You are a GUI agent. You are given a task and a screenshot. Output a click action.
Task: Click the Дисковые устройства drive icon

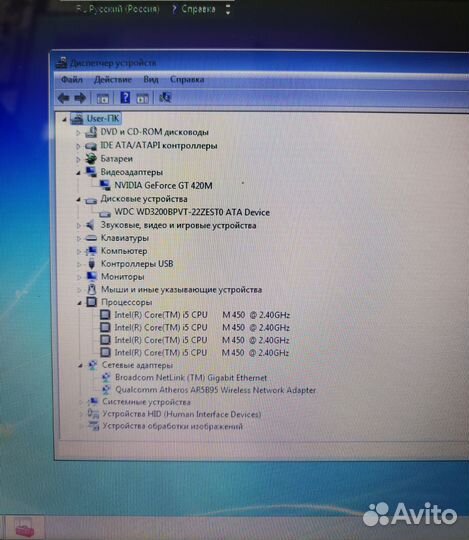pyautogui.click(x=91, y=200)
